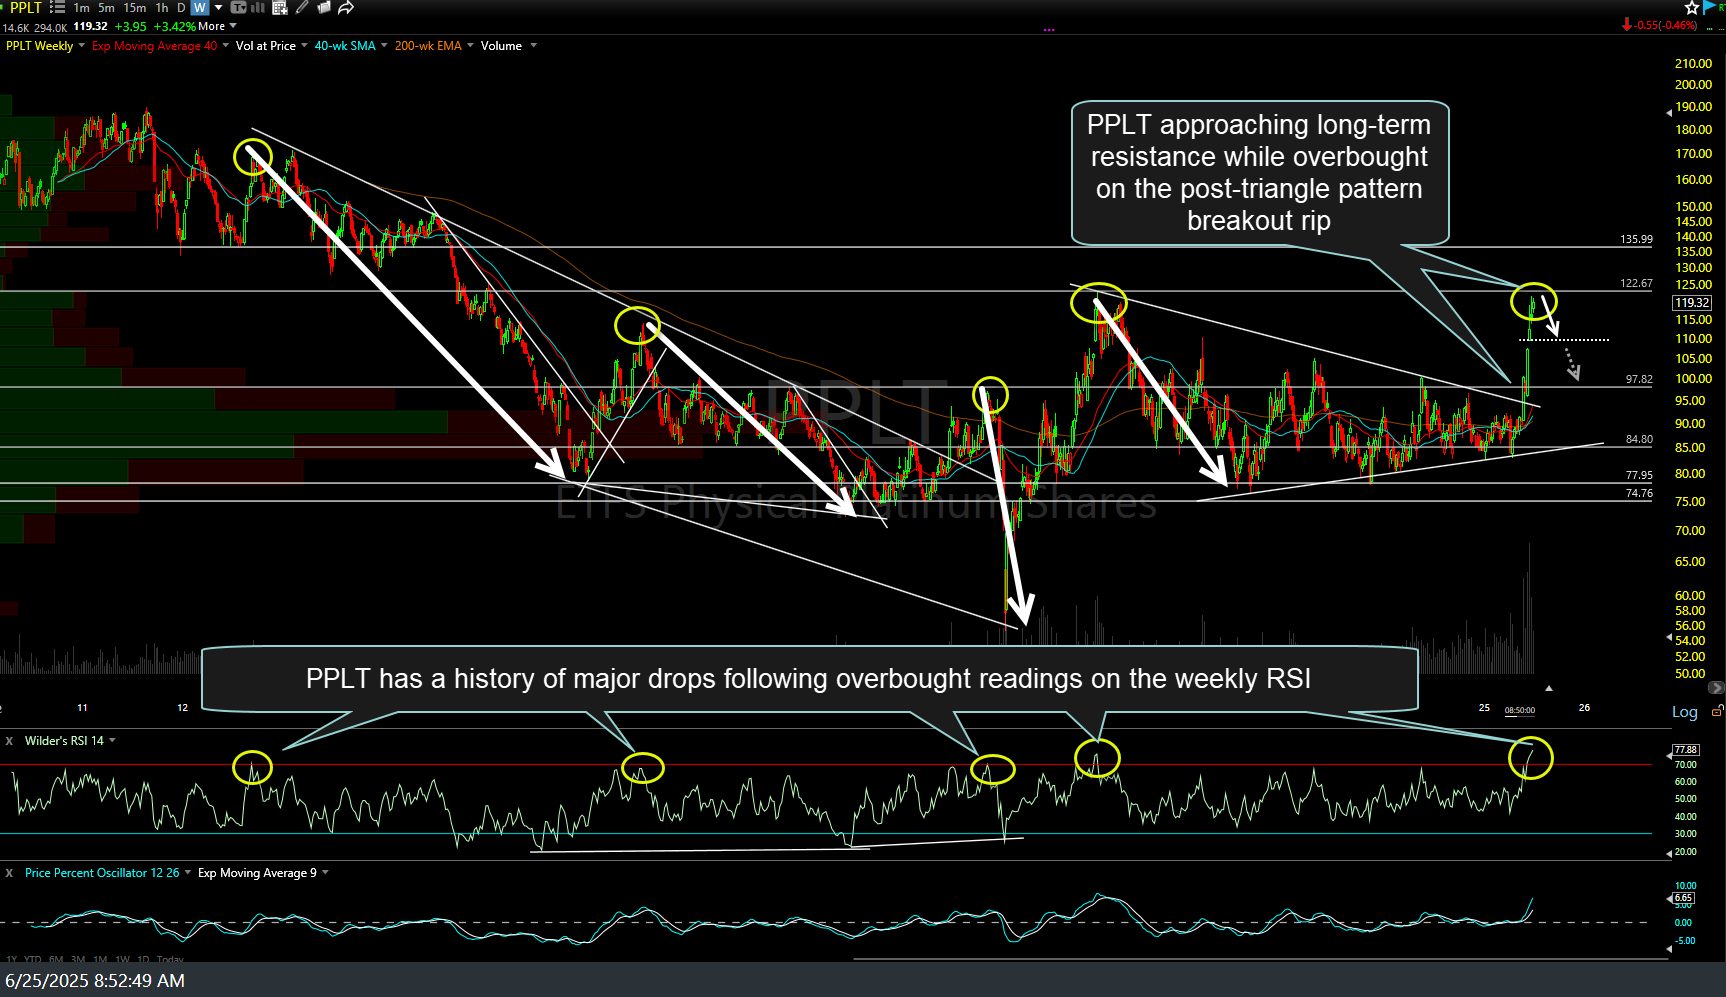The height and width of the screenshot is (997, 1726).
Task: Open the Exp Moving Average 40 dropdown
Action: tap(225, 46)
